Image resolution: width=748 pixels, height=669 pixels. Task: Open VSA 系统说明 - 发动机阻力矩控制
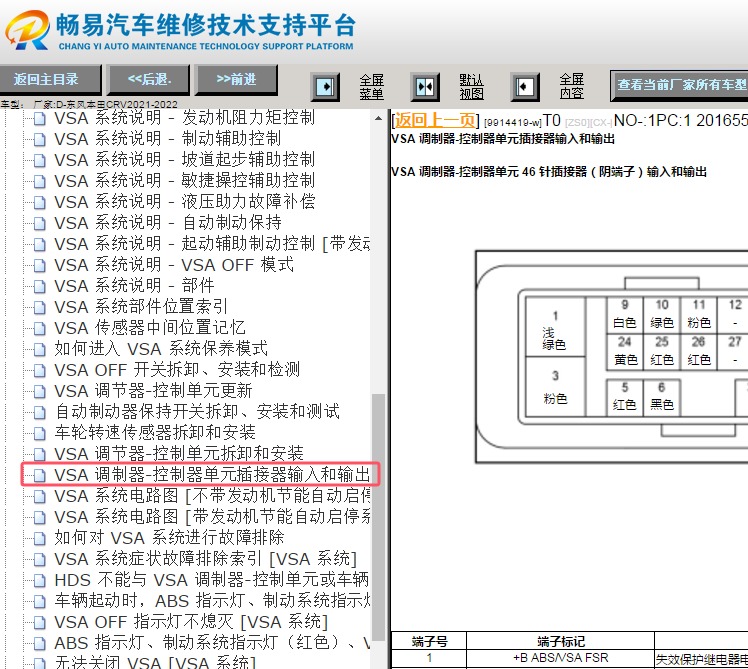pos(184,118)
